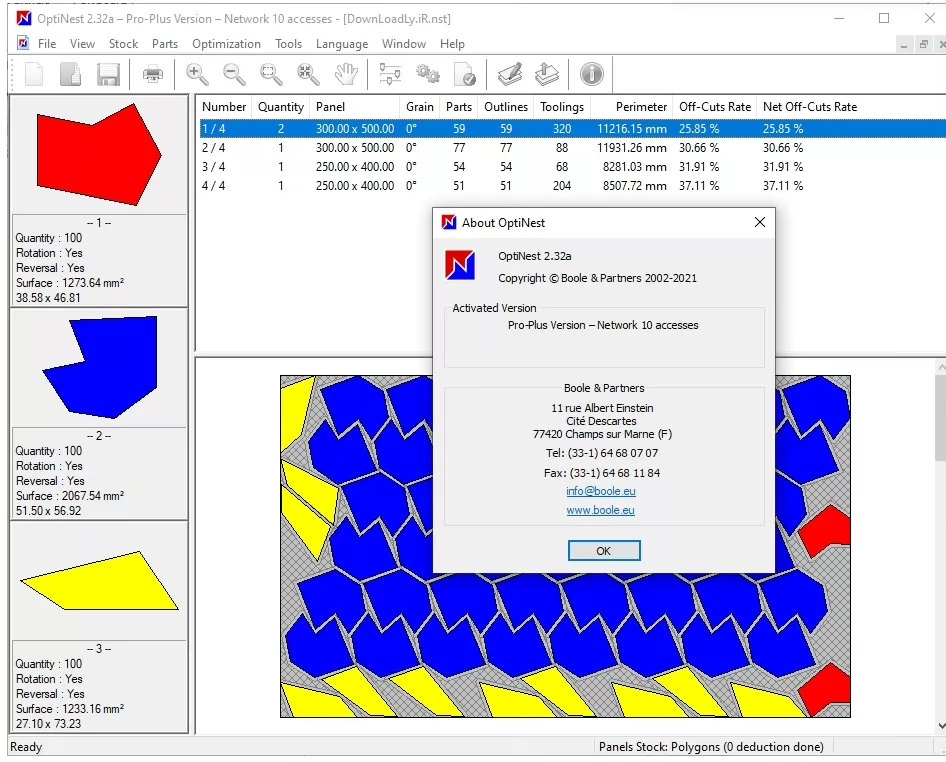946x762 pixels.
Task: Click the Zoom Out magnifier icon
Action: (234, 74)
